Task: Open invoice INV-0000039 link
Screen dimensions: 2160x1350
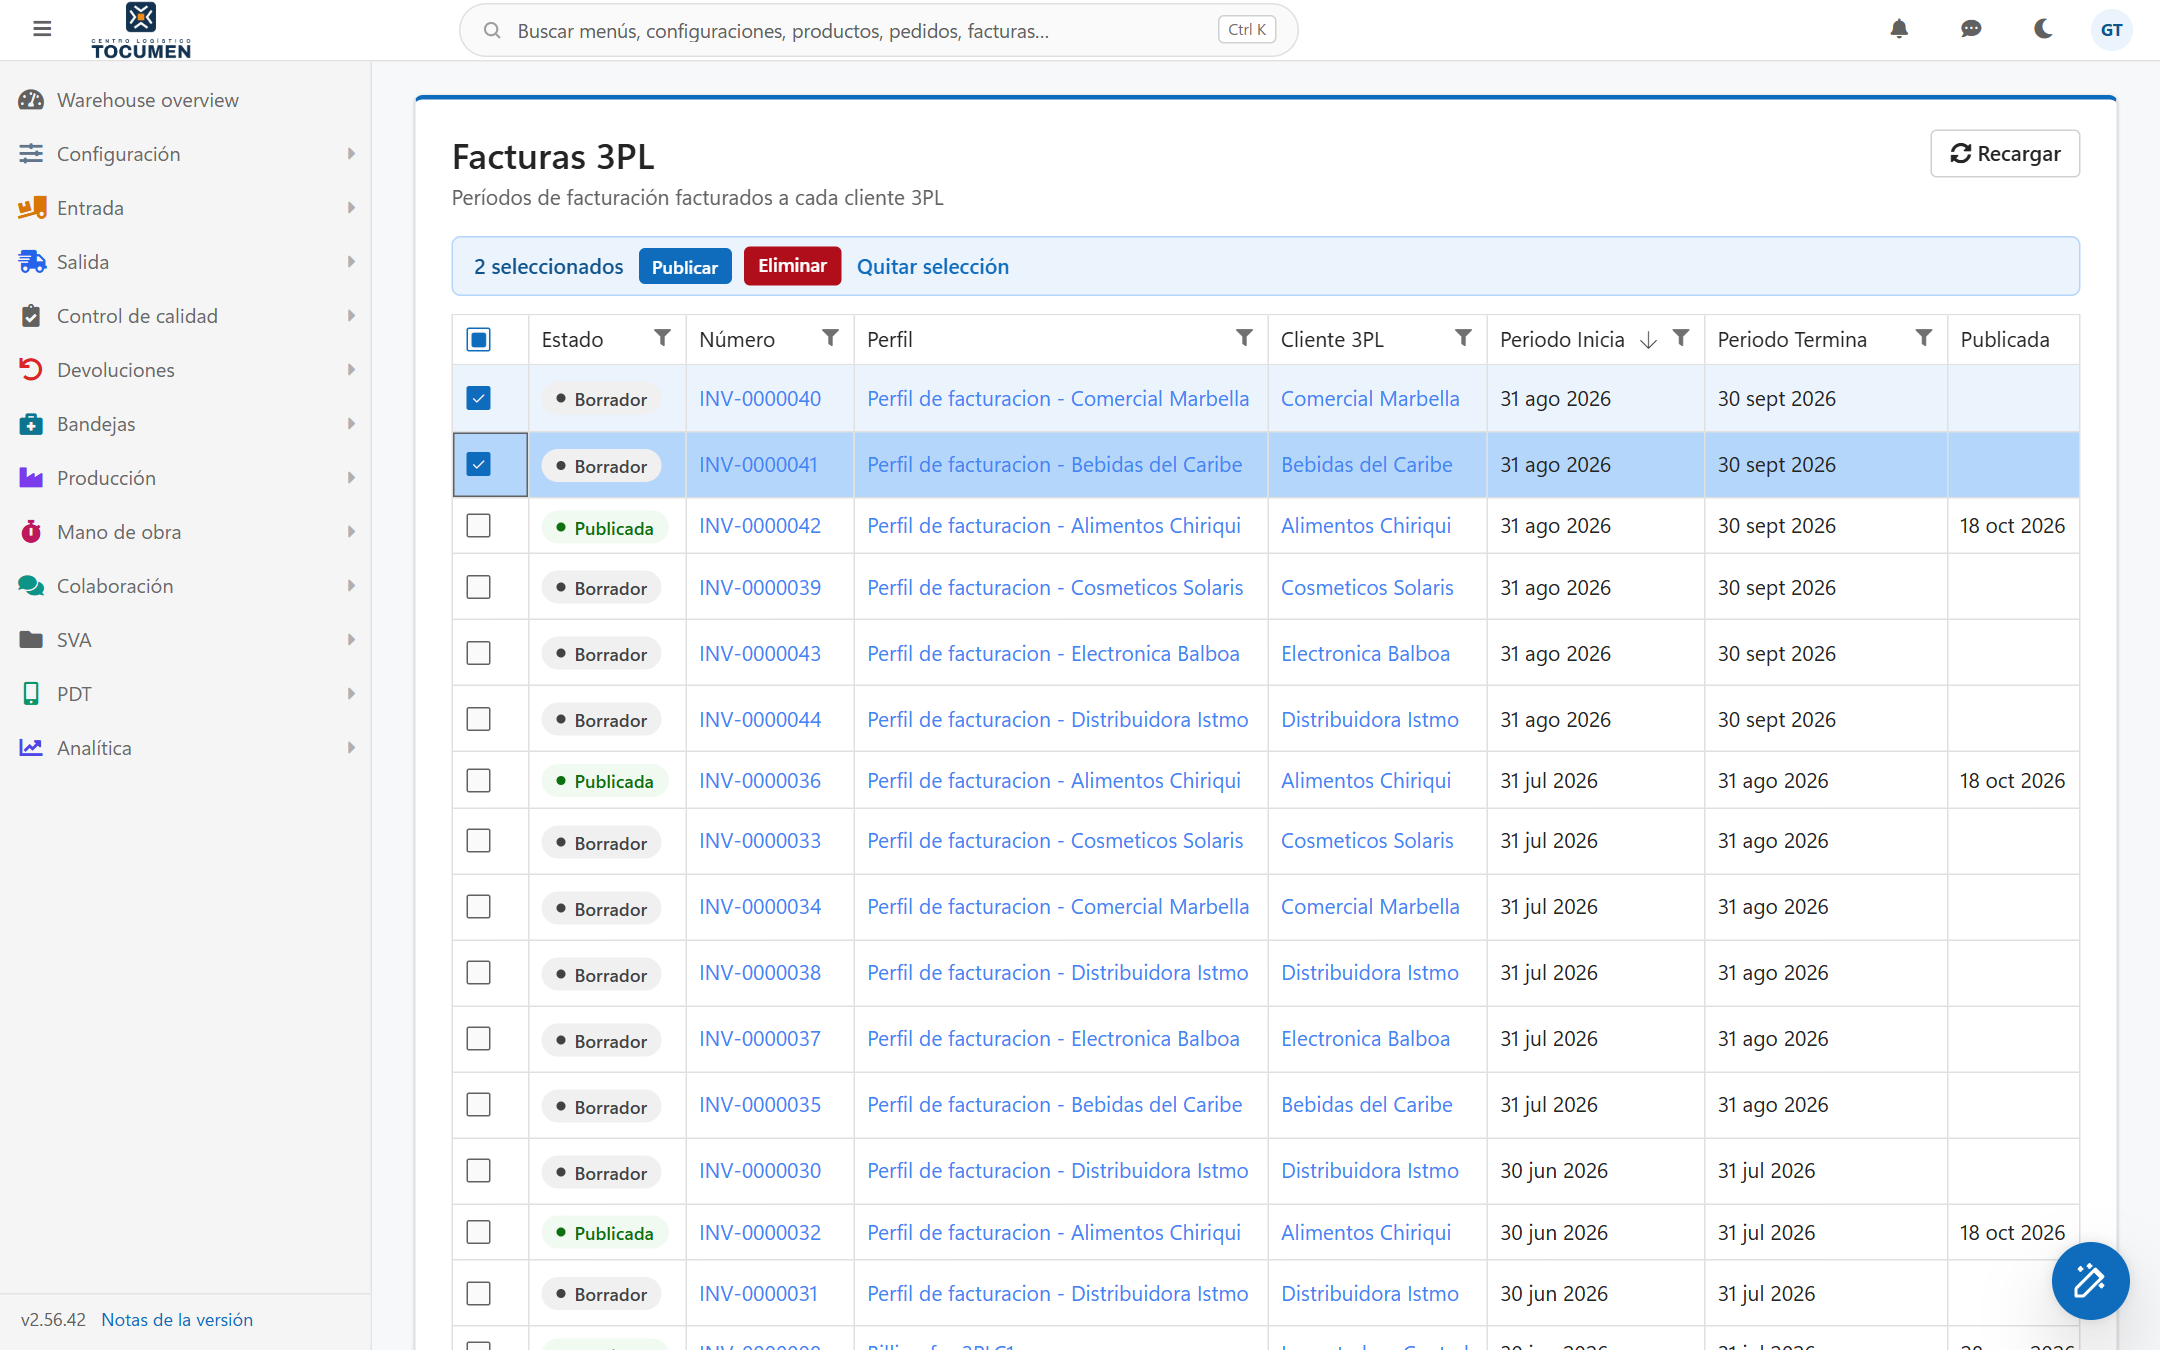Action: click(x=760, y=588)
